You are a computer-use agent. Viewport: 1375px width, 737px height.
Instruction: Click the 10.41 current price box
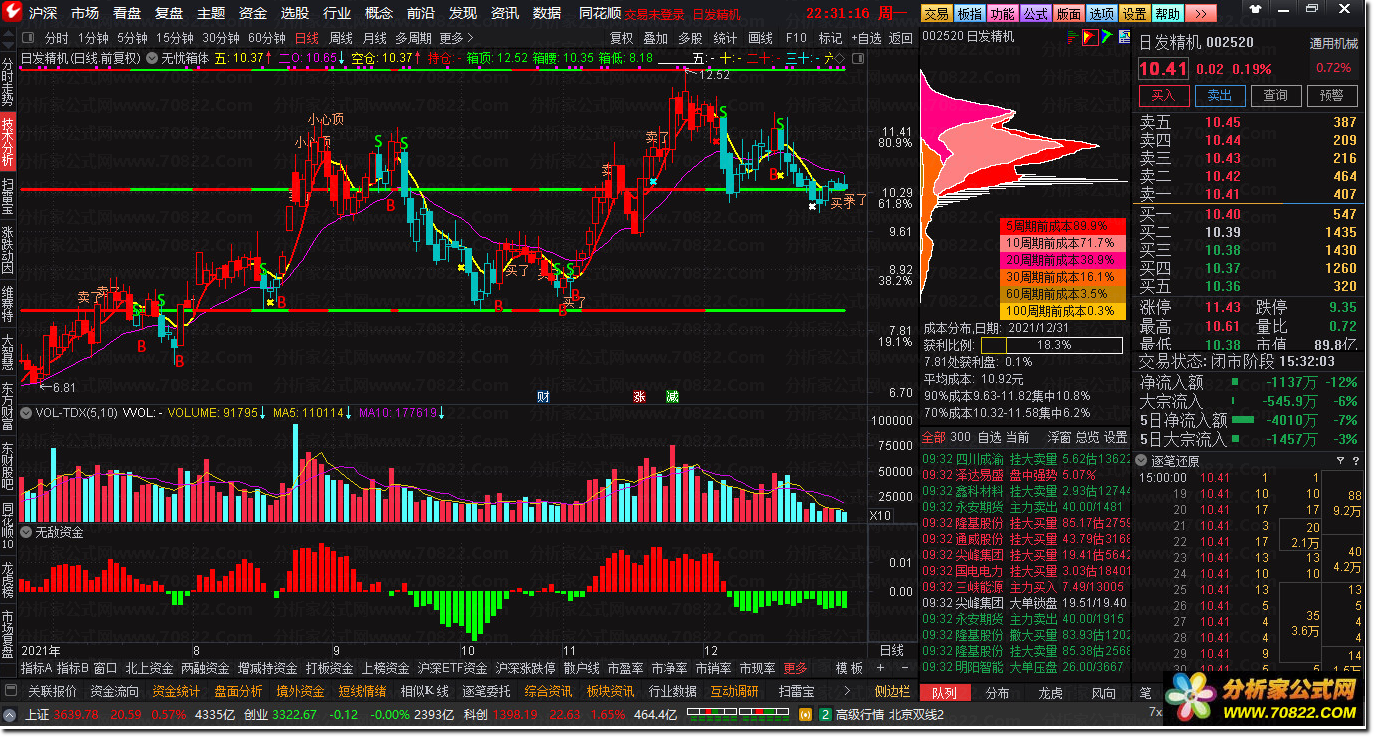pos(1164,69)
